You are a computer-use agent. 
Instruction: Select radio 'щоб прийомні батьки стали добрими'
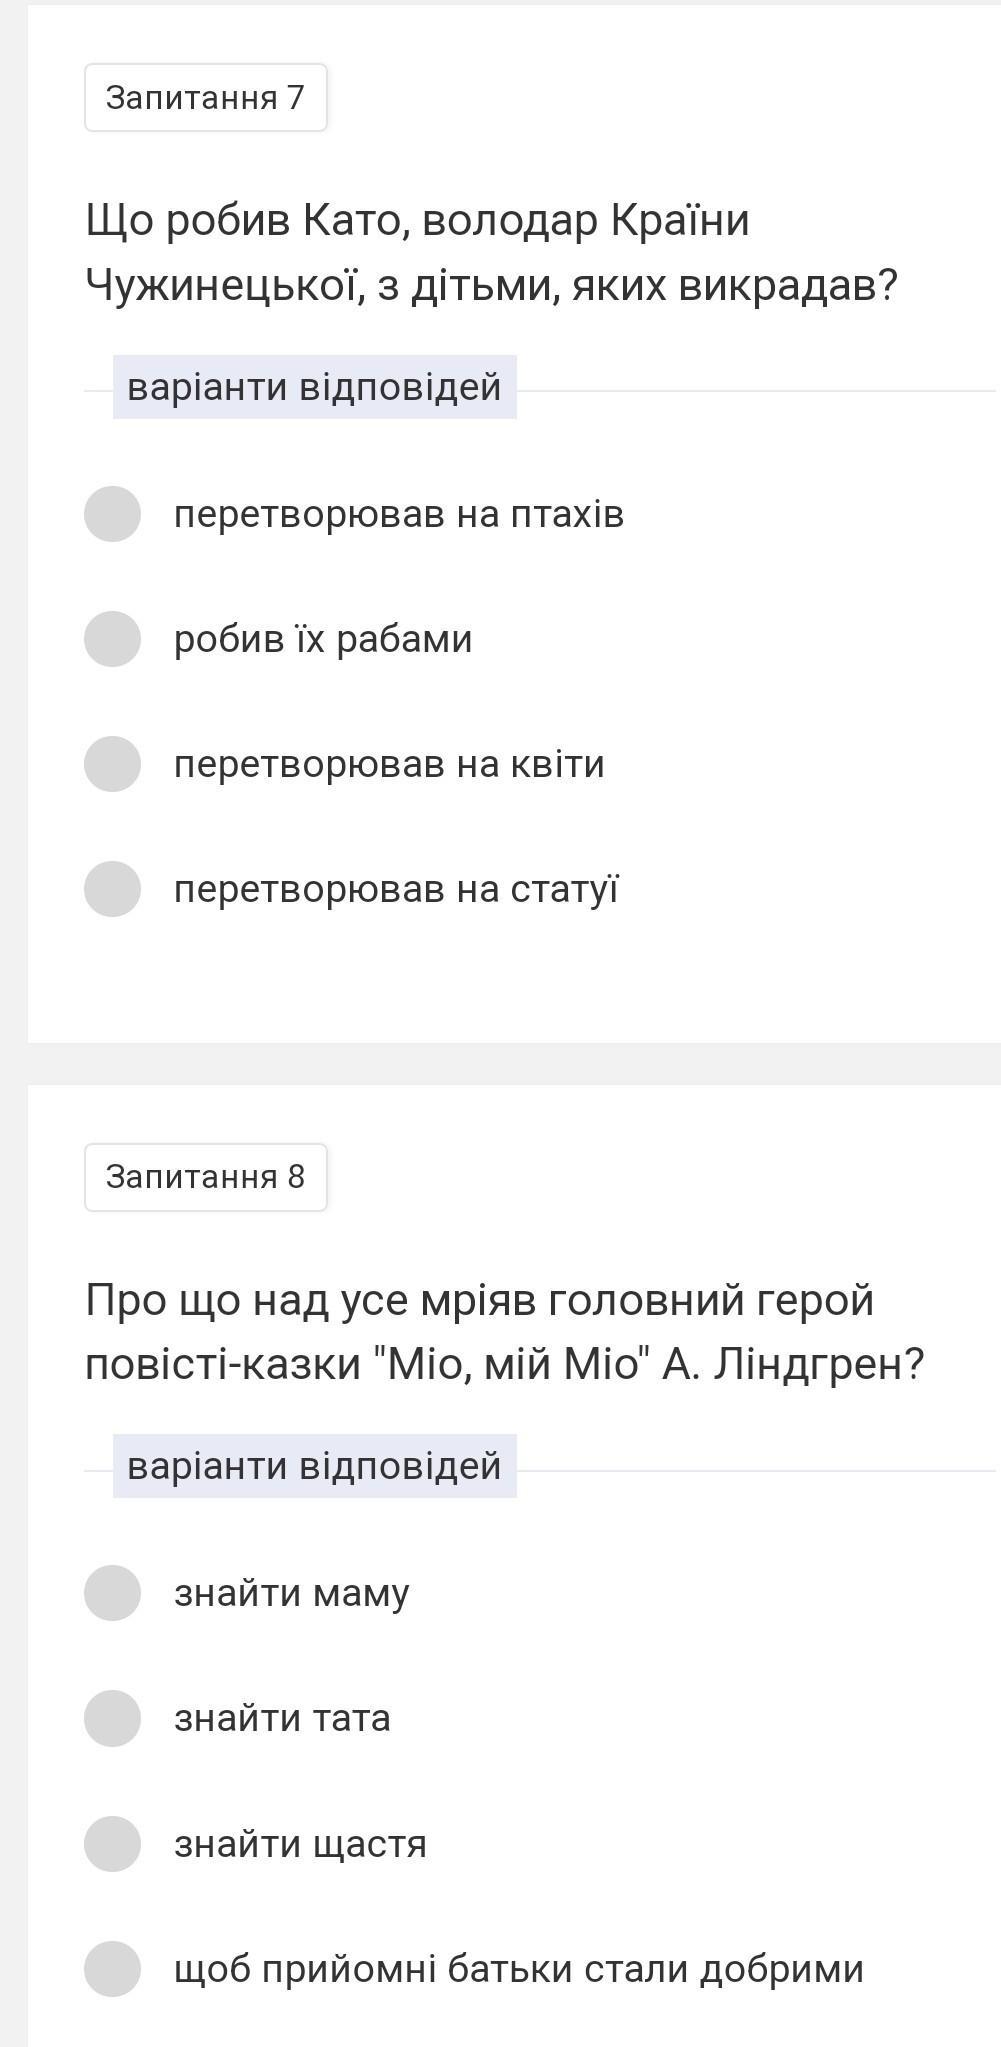112,1969
